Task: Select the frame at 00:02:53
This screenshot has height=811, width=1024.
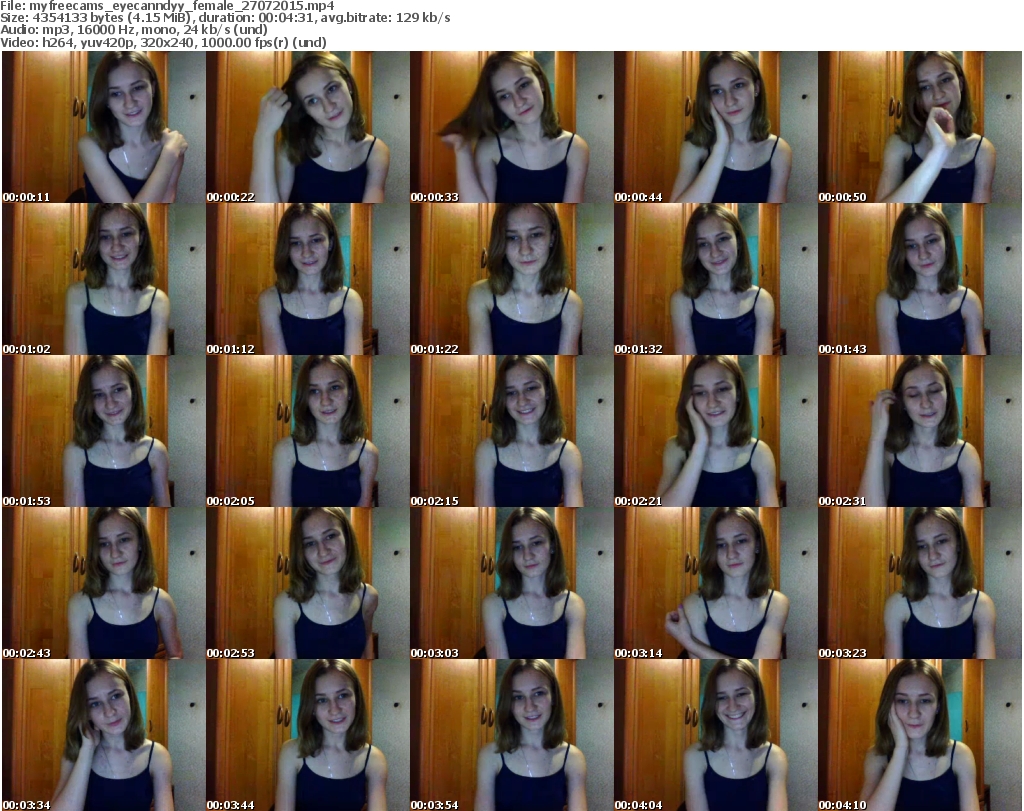Action: 308,583
